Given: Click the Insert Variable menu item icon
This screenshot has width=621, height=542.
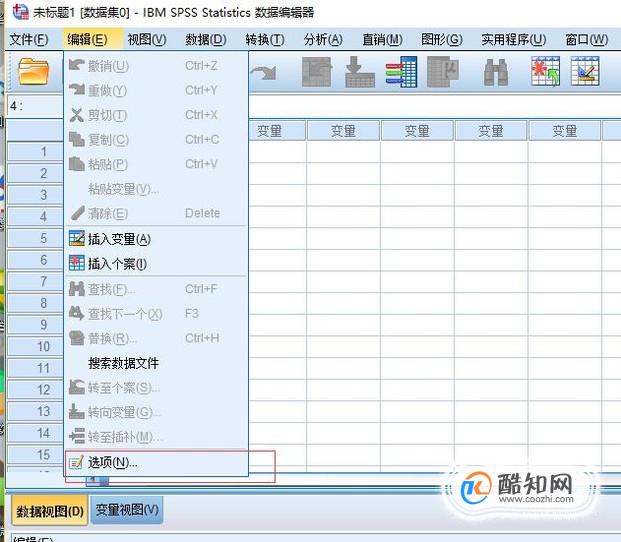Looking at the screenshot, I should [76, 239].
